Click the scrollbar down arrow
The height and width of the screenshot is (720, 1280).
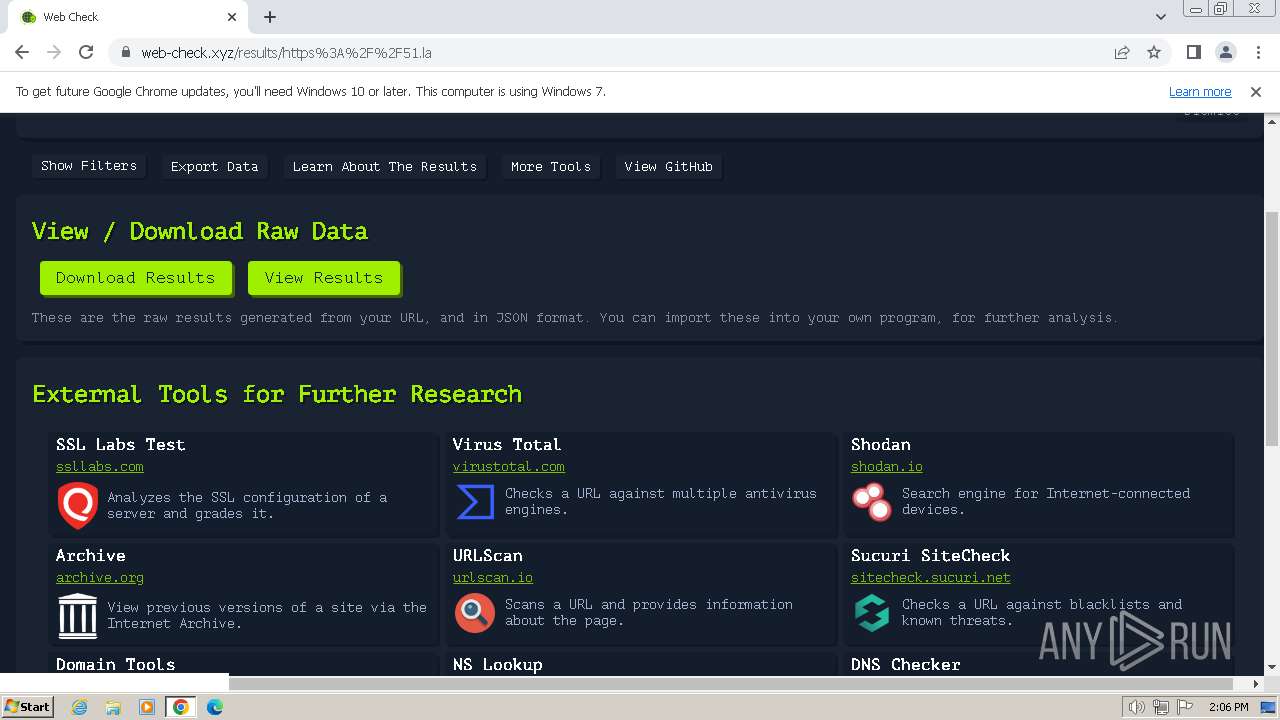1272,667
